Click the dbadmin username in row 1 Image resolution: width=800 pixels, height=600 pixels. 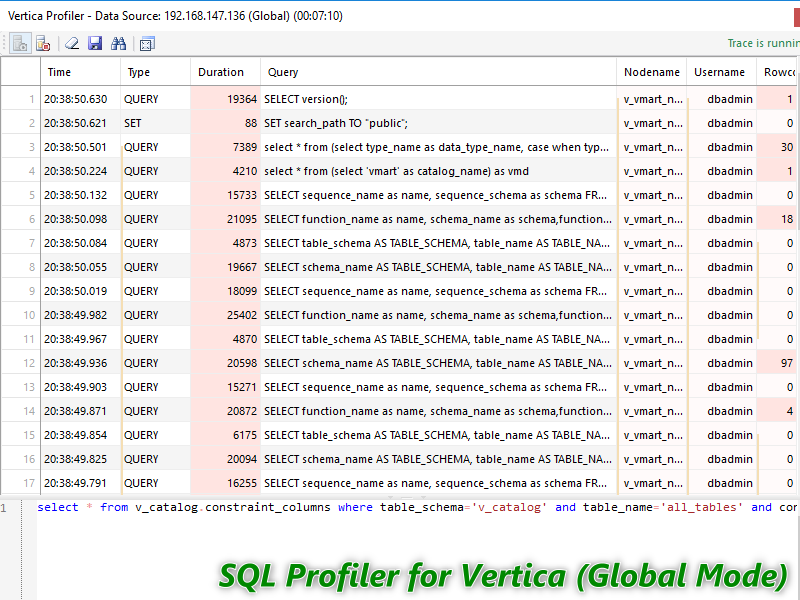[721, 99]
